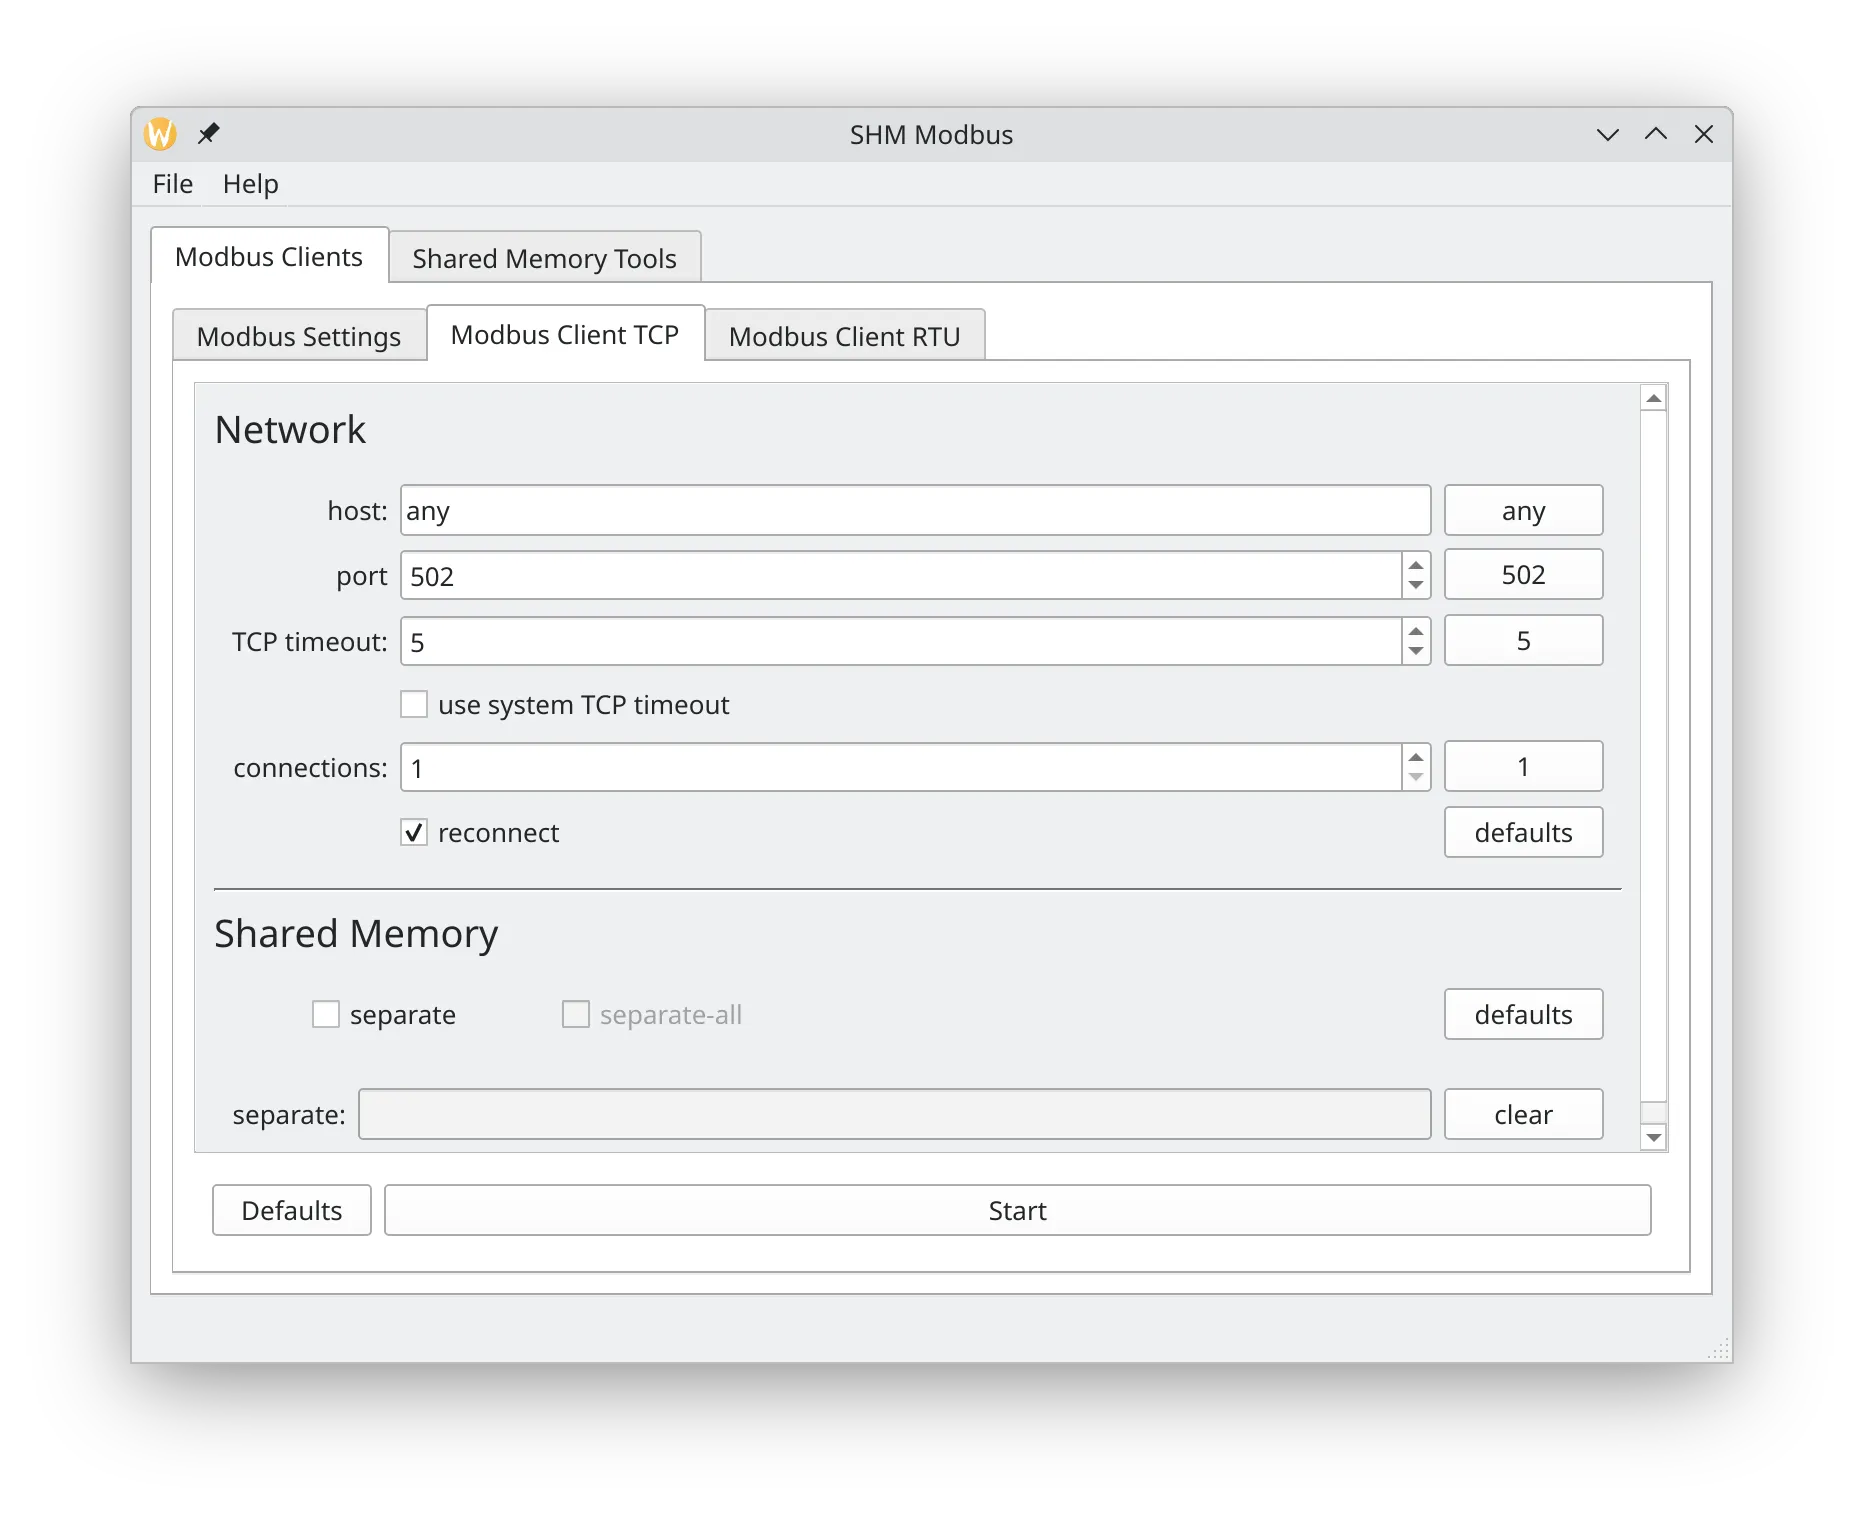Screen dimensions: 1864x1518
Task: Click the SHM Modbus app icon in title bar
Action: (x=161, y=134)
